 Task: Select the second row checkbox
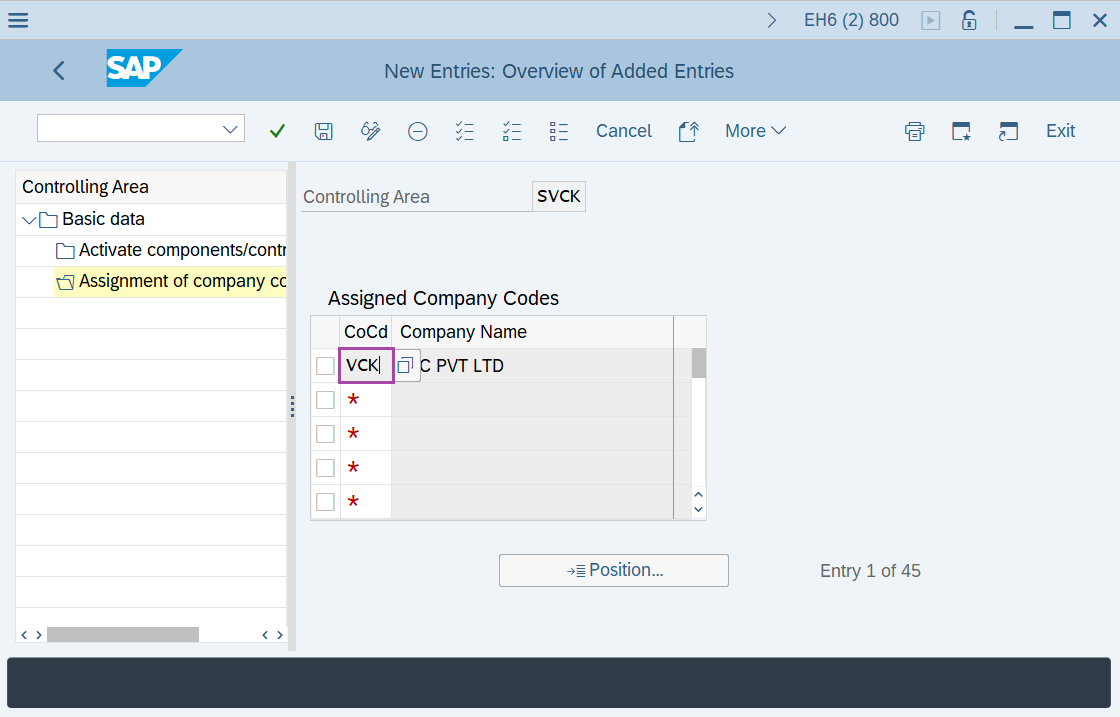[325, 400]
